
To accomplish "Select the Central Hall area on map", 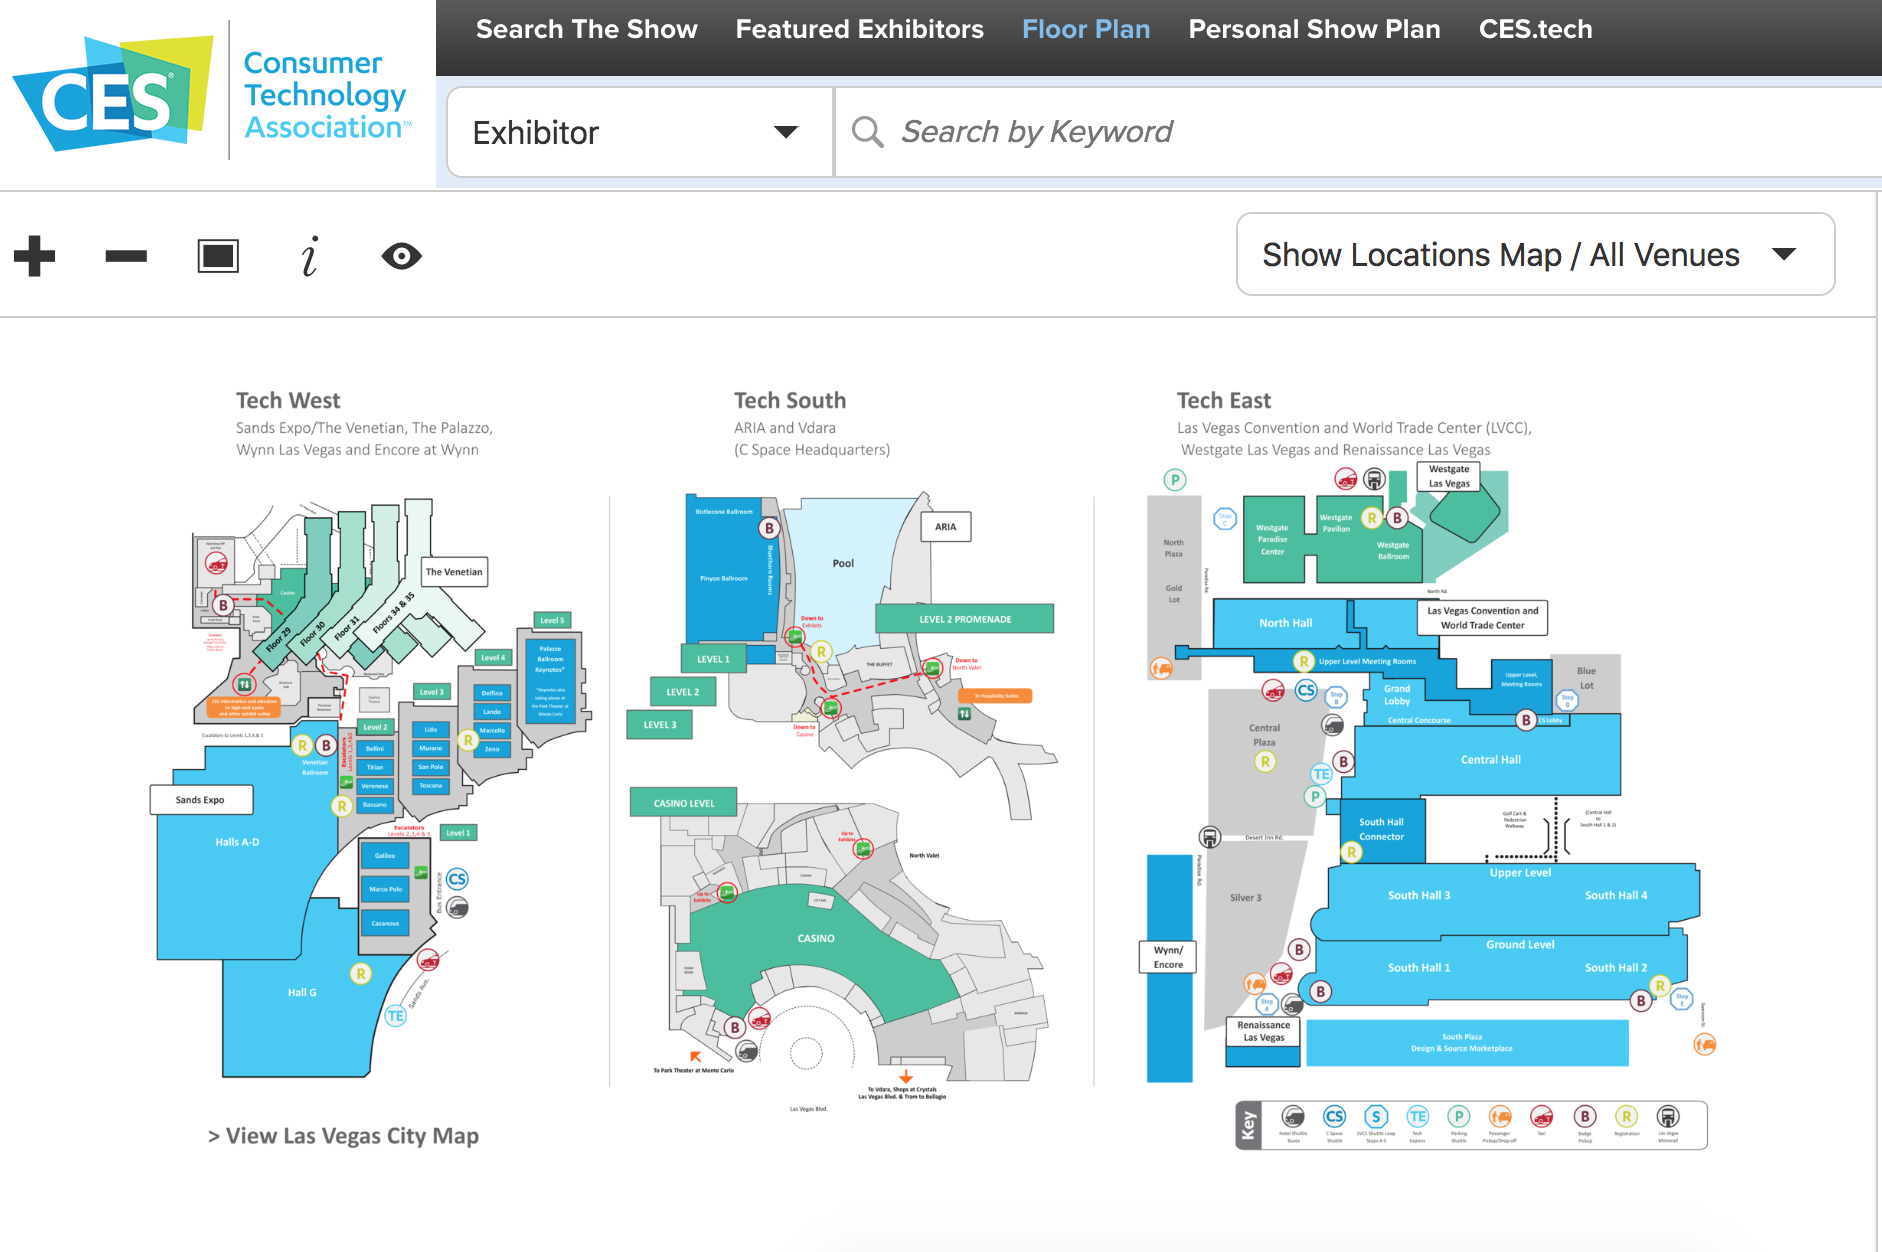I will pos(1490,760).
